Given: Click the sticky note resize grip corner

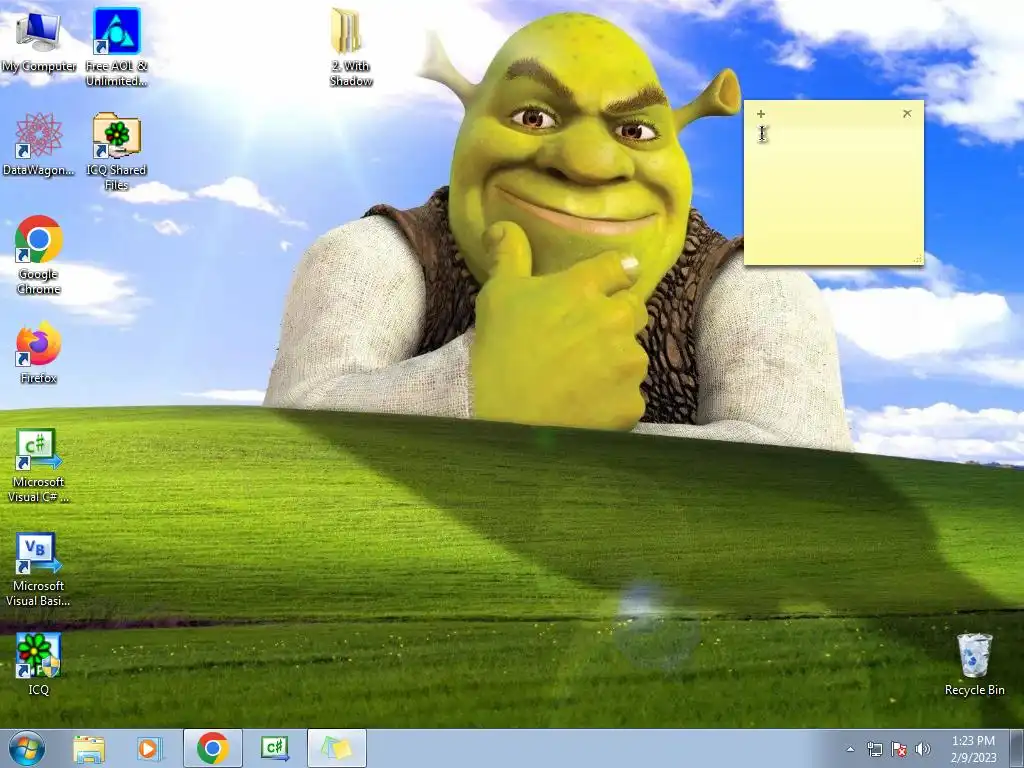Looking at the screenshot, I should pyautogui.click(x=918, y=259).
